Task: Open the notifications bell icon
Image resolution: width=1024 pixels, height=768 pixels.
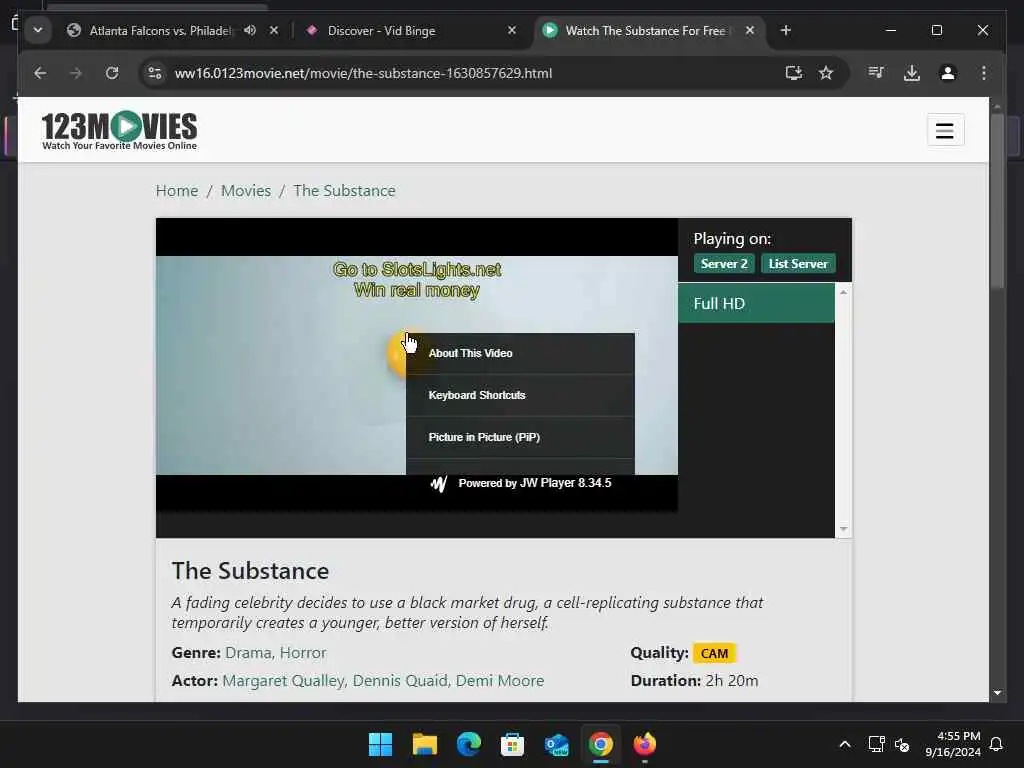Action: (x=997, y=744)
